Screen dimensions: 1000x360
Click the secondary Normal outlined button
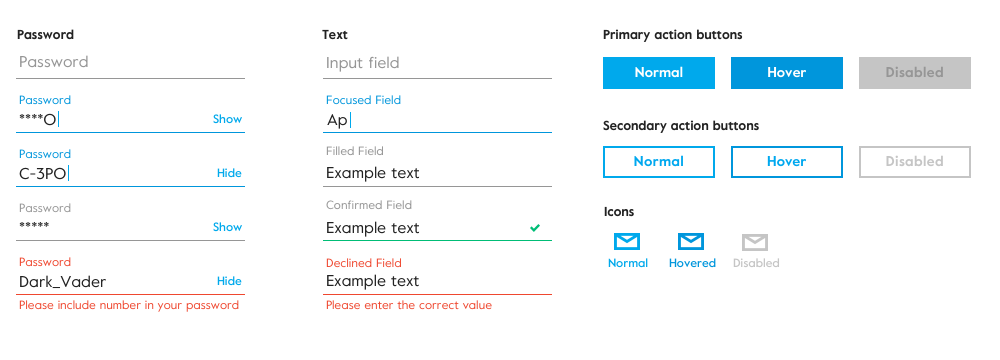pos(659,161)
